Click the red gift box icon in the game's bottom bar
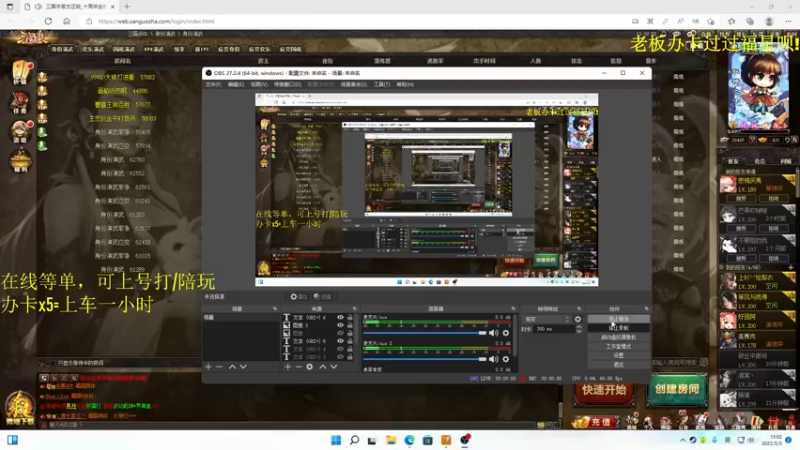This screenshot has width=800, height=450. click(x=773, y=422)
